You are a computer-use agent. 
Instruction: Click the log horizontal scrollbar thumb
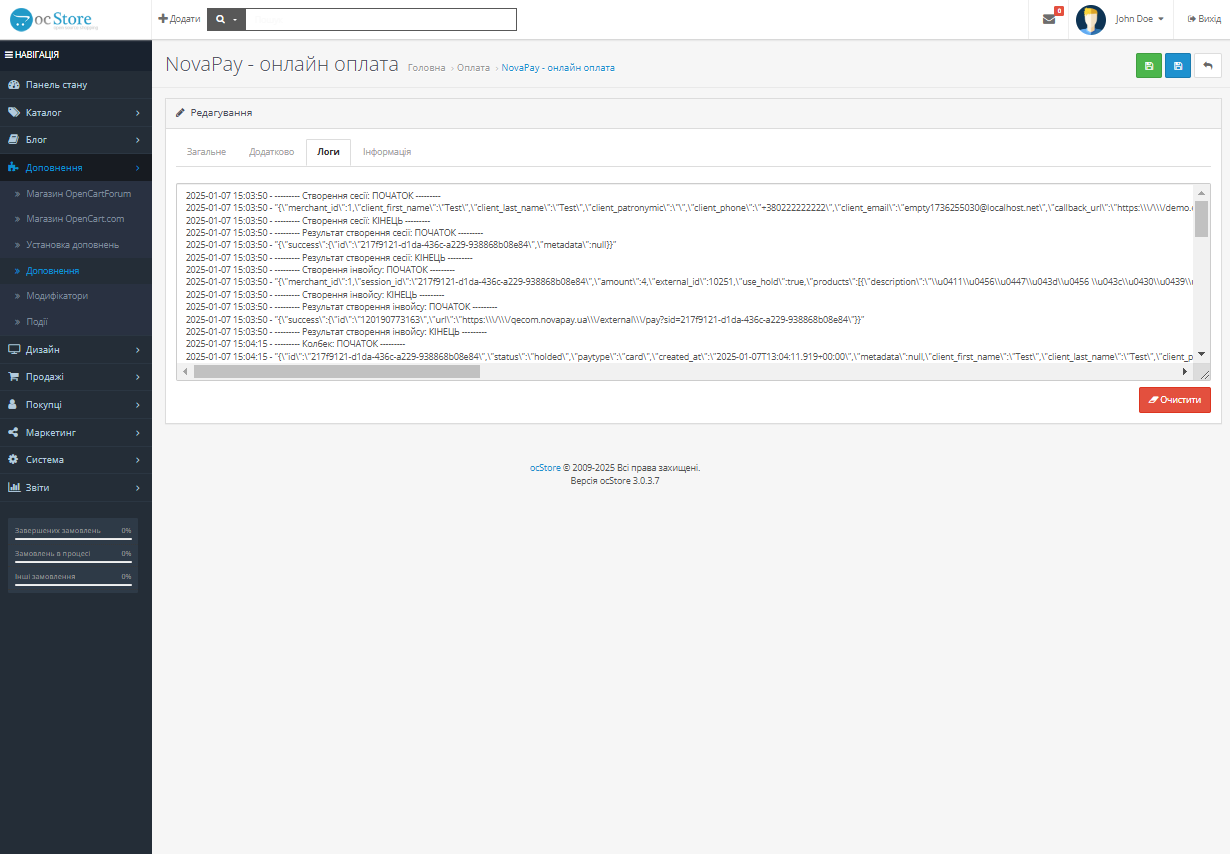click(337, 372)
